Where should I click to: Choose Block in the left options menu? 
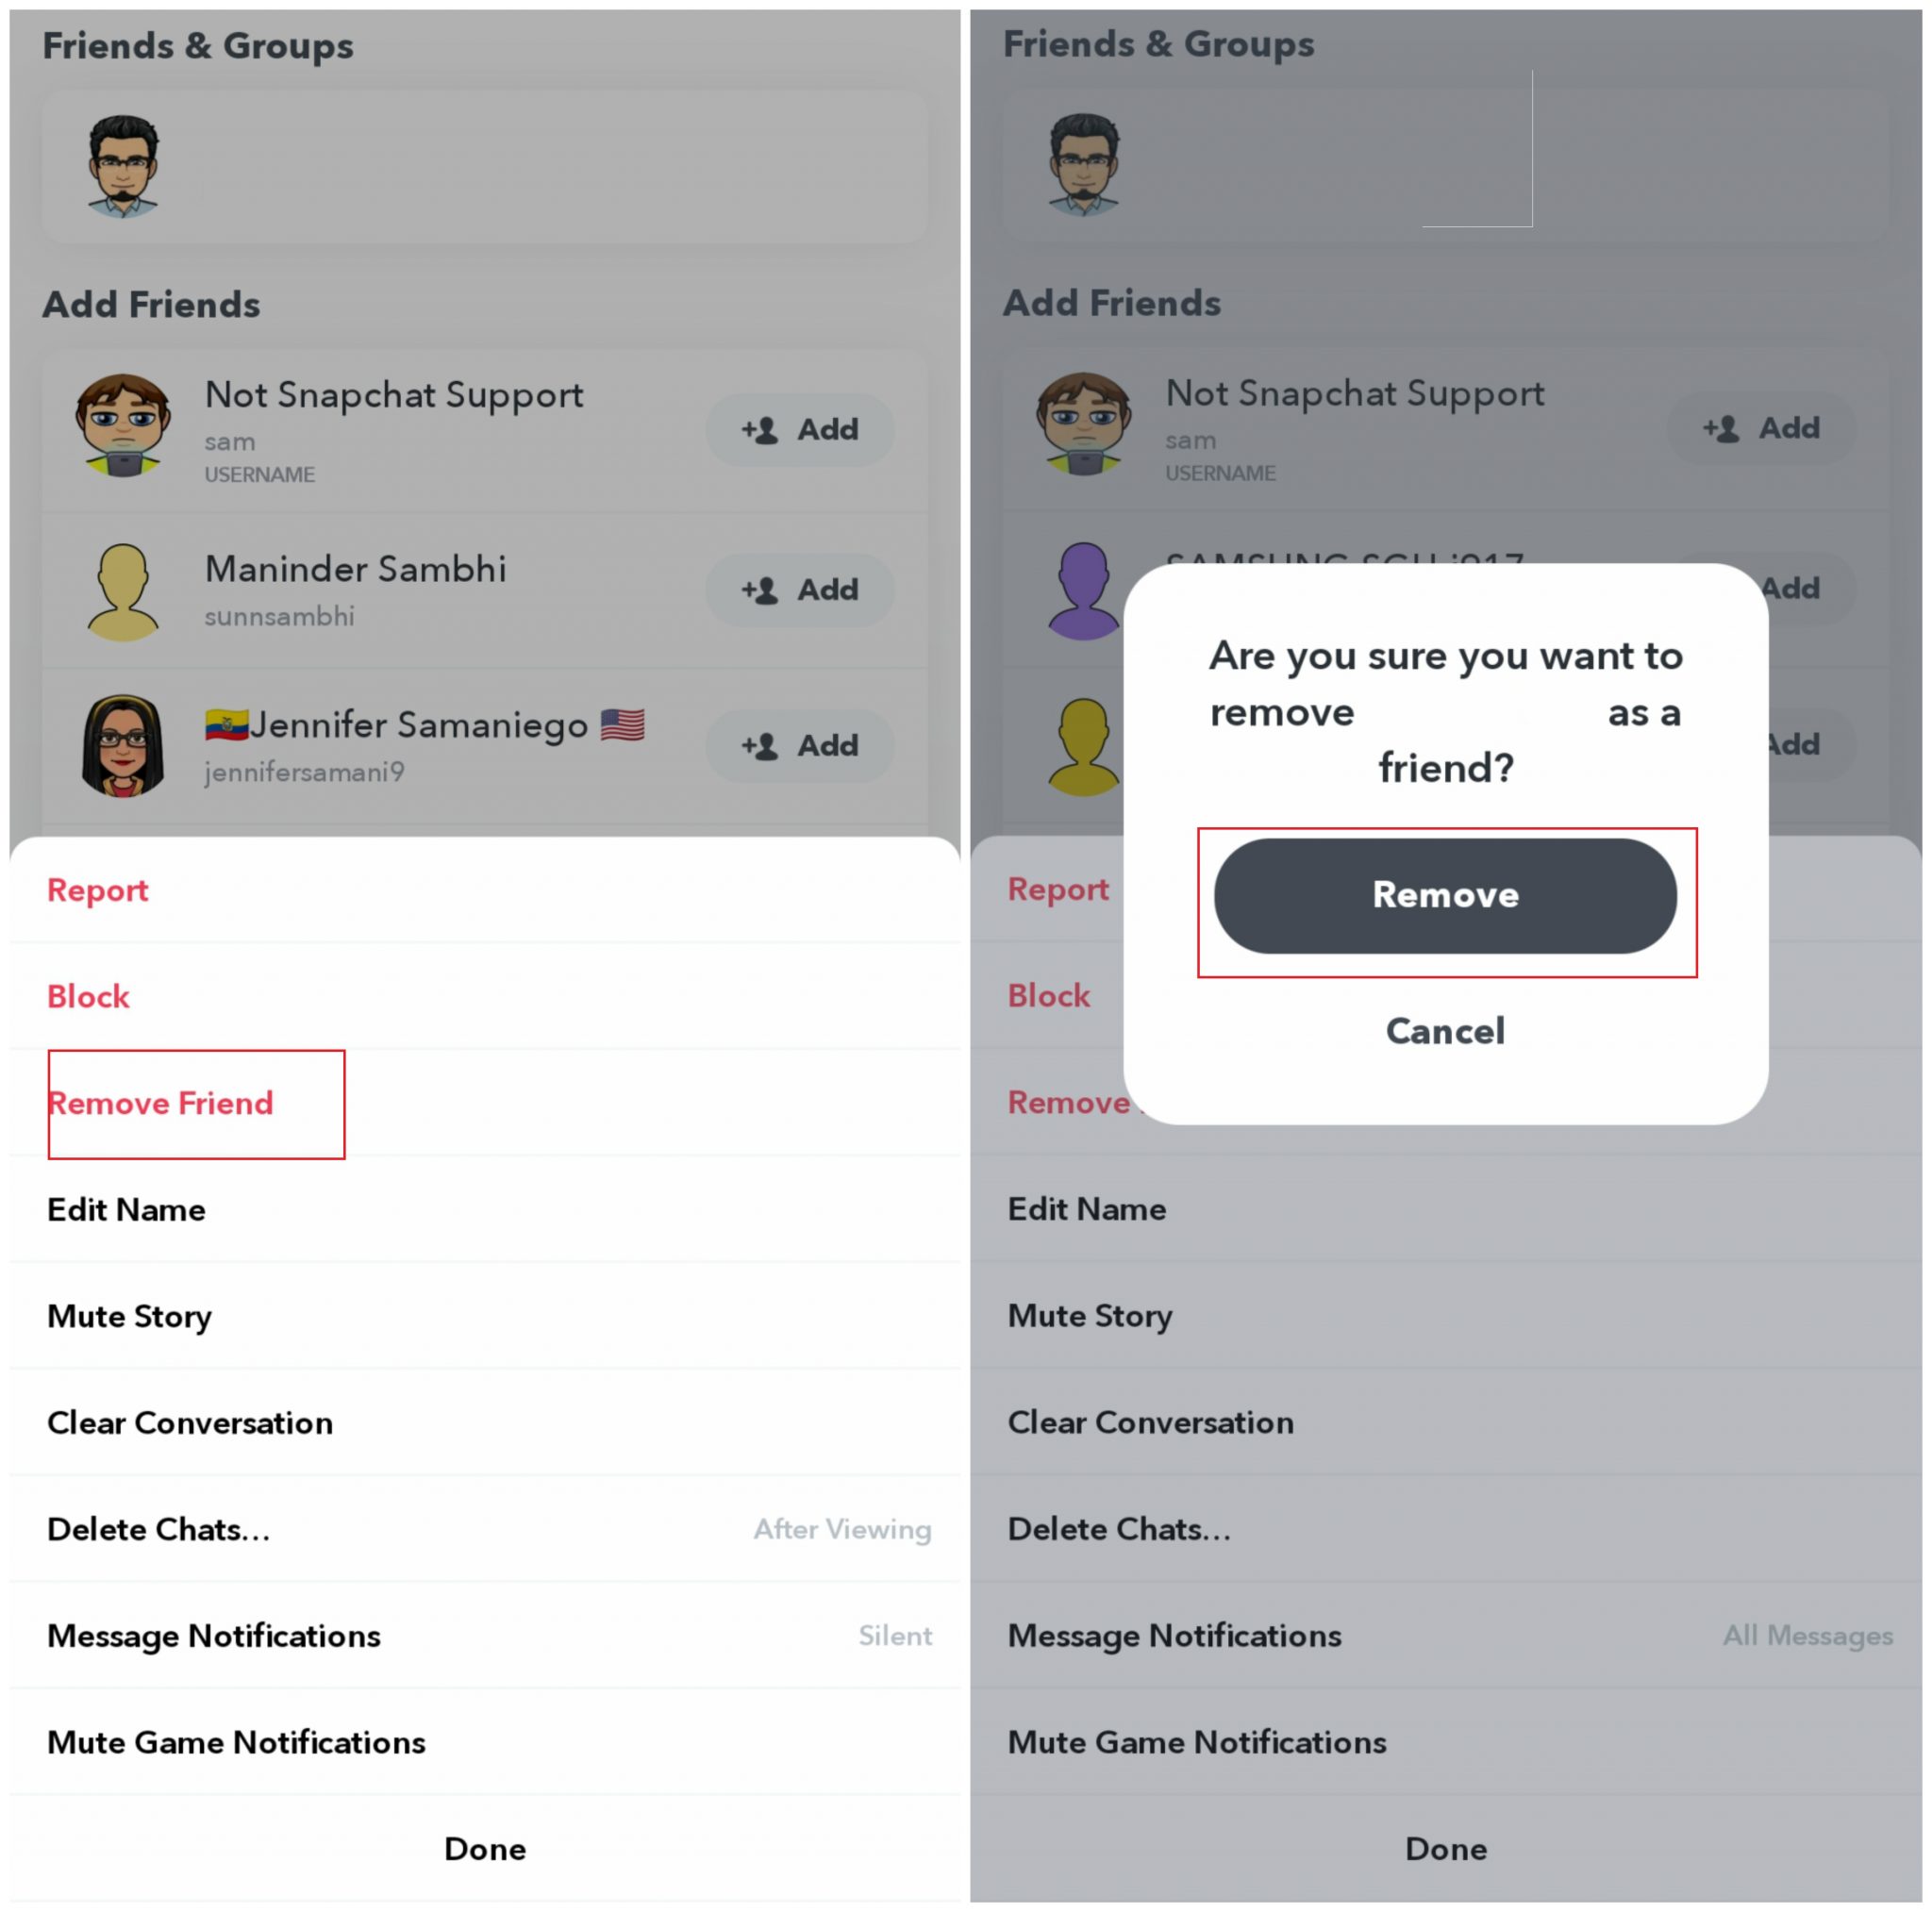[485, 996]
